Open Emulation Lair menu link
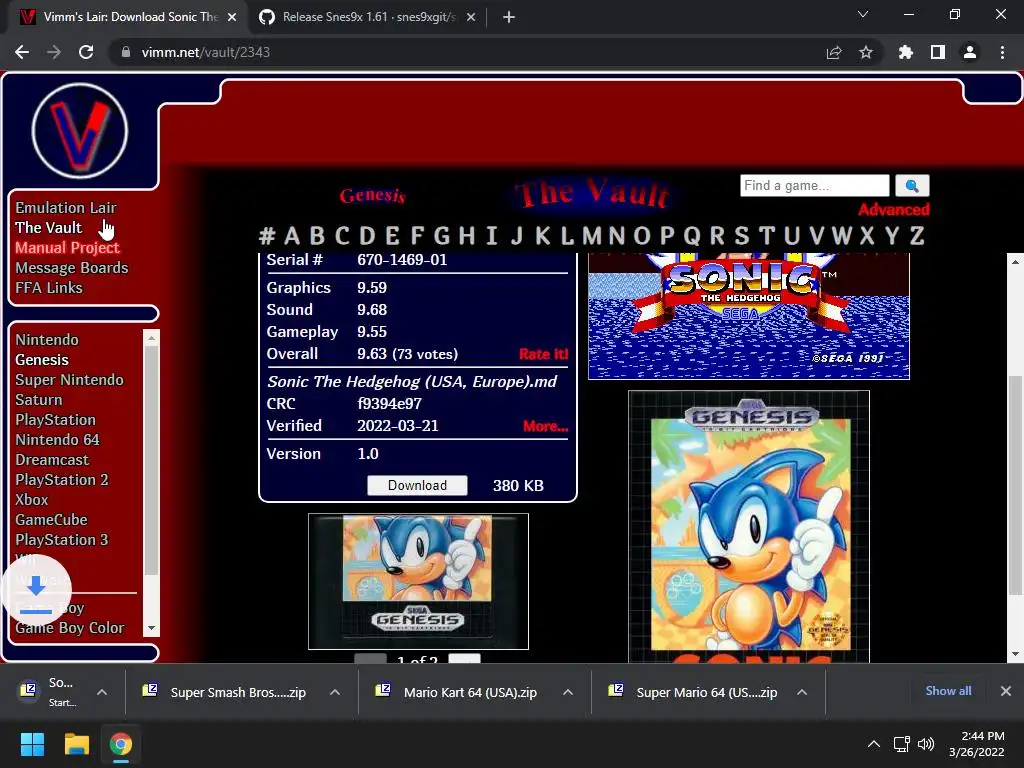Viewport: 1024px width, 768px height. tap(66, 208)
